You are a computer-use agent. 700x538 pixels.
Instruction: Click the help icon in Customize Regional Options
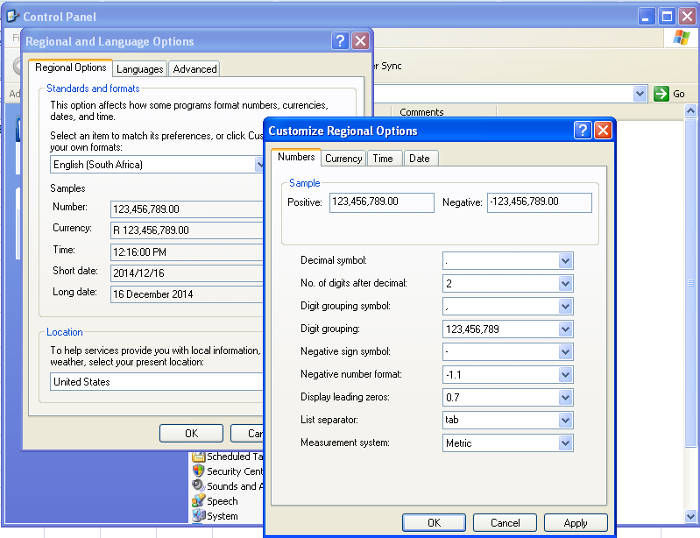[582, 131]
